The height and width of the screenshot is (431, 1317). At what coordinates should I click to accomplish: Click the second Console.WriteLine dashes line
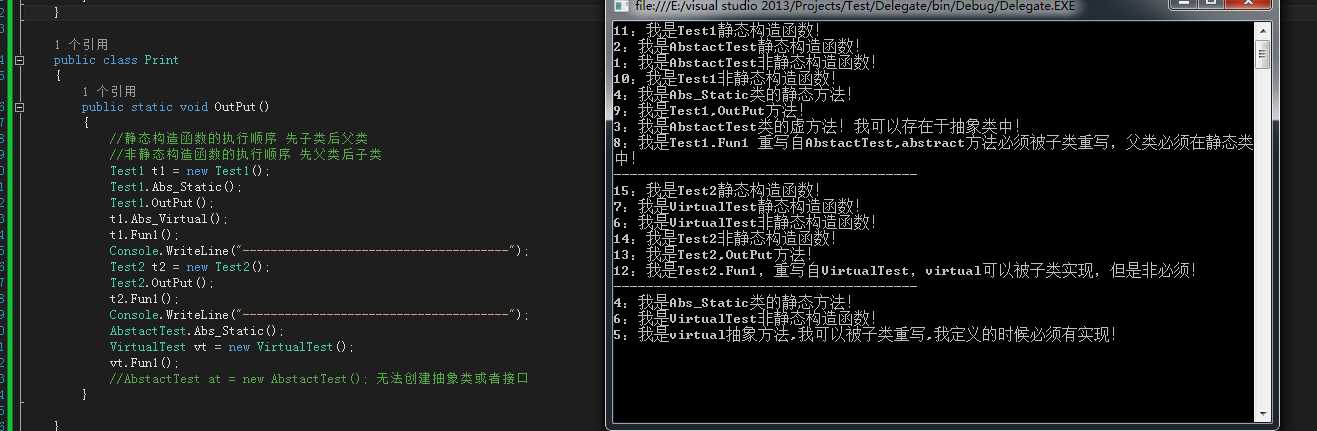click(x=320, y=315)
